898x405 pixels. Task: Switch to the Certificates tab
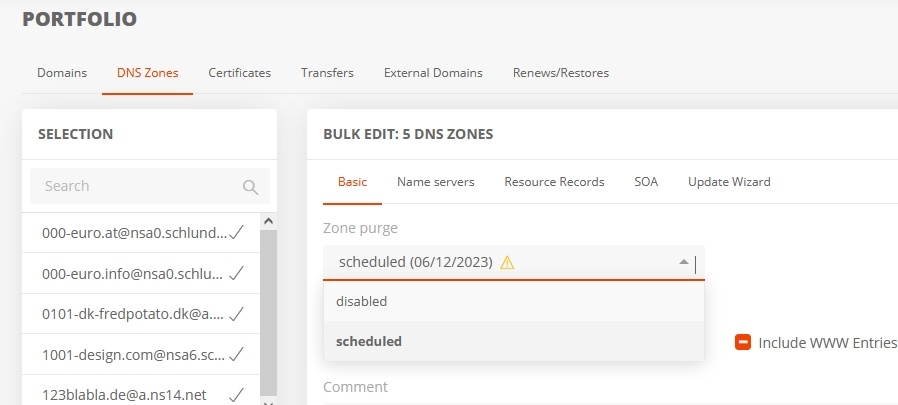click(239, 73)
